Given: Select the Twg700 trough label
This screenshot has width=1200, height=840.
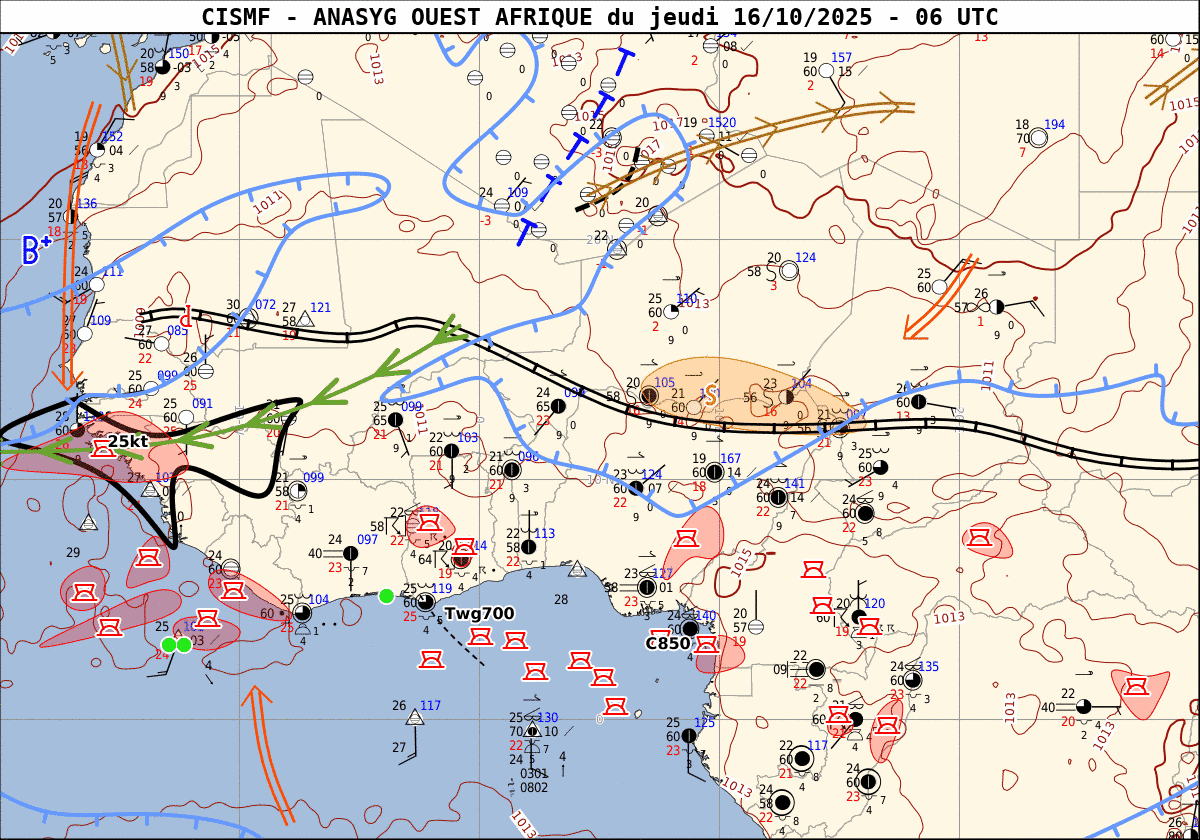Looking at the screenshot, I should (x=478, y=613).
